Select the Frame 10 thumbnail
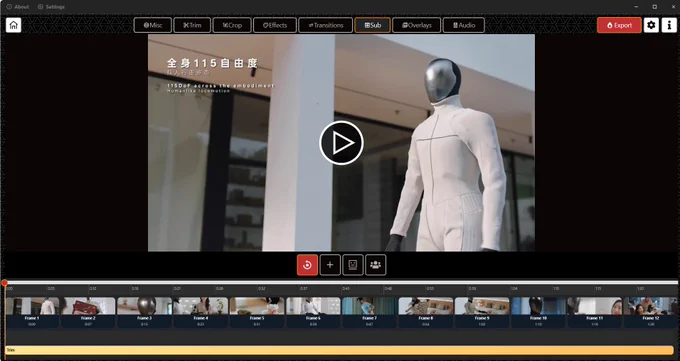 538,312
